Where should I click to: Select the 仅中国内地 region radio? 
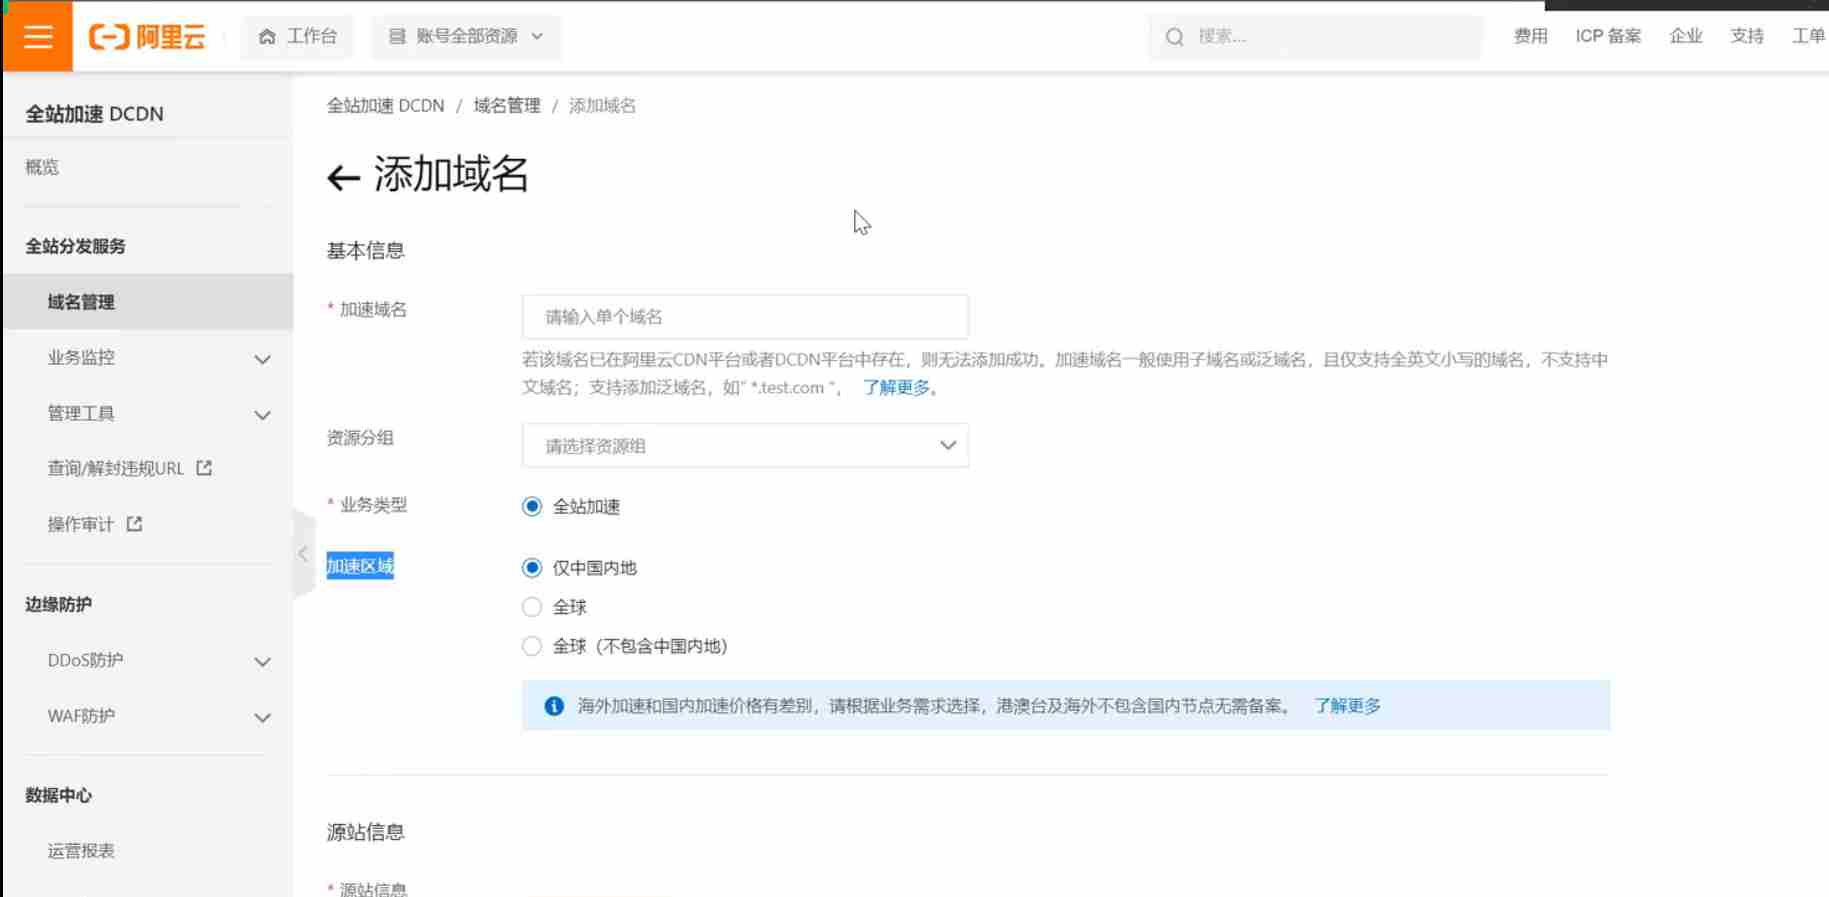[x=532, y=568]
